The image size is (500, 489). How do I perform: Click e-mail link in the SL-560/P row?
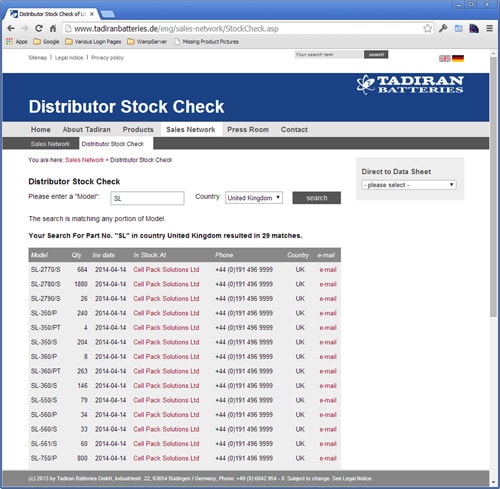click(328, 415)
